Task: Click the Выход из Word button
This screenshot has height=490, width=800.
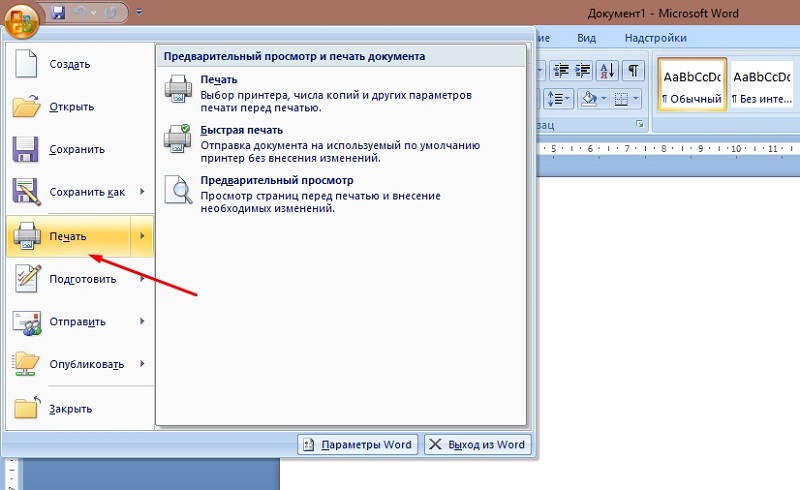Action: [x=476, y=445]
